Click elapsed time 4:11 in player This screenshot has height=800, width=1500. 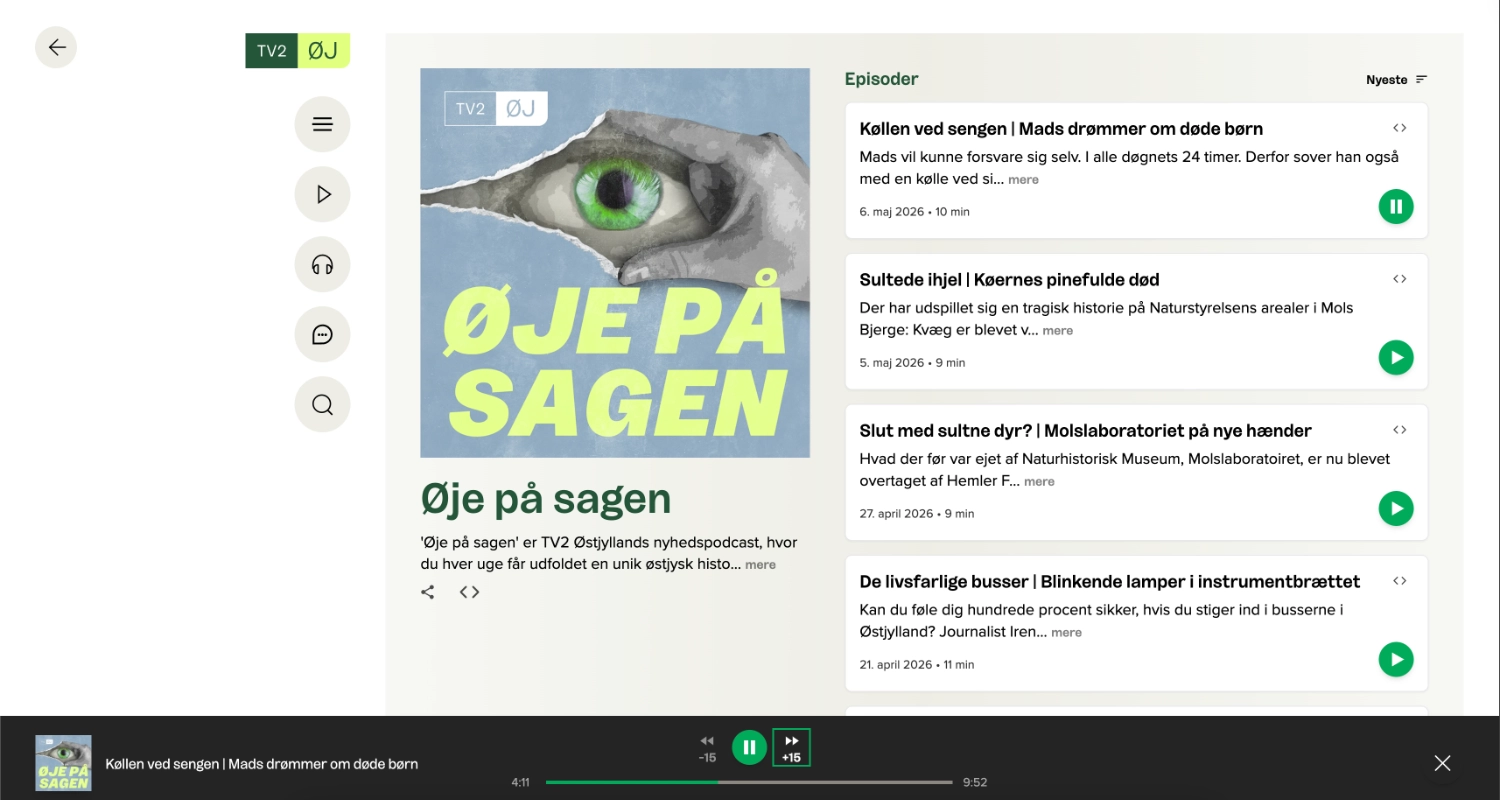[520, 782]
